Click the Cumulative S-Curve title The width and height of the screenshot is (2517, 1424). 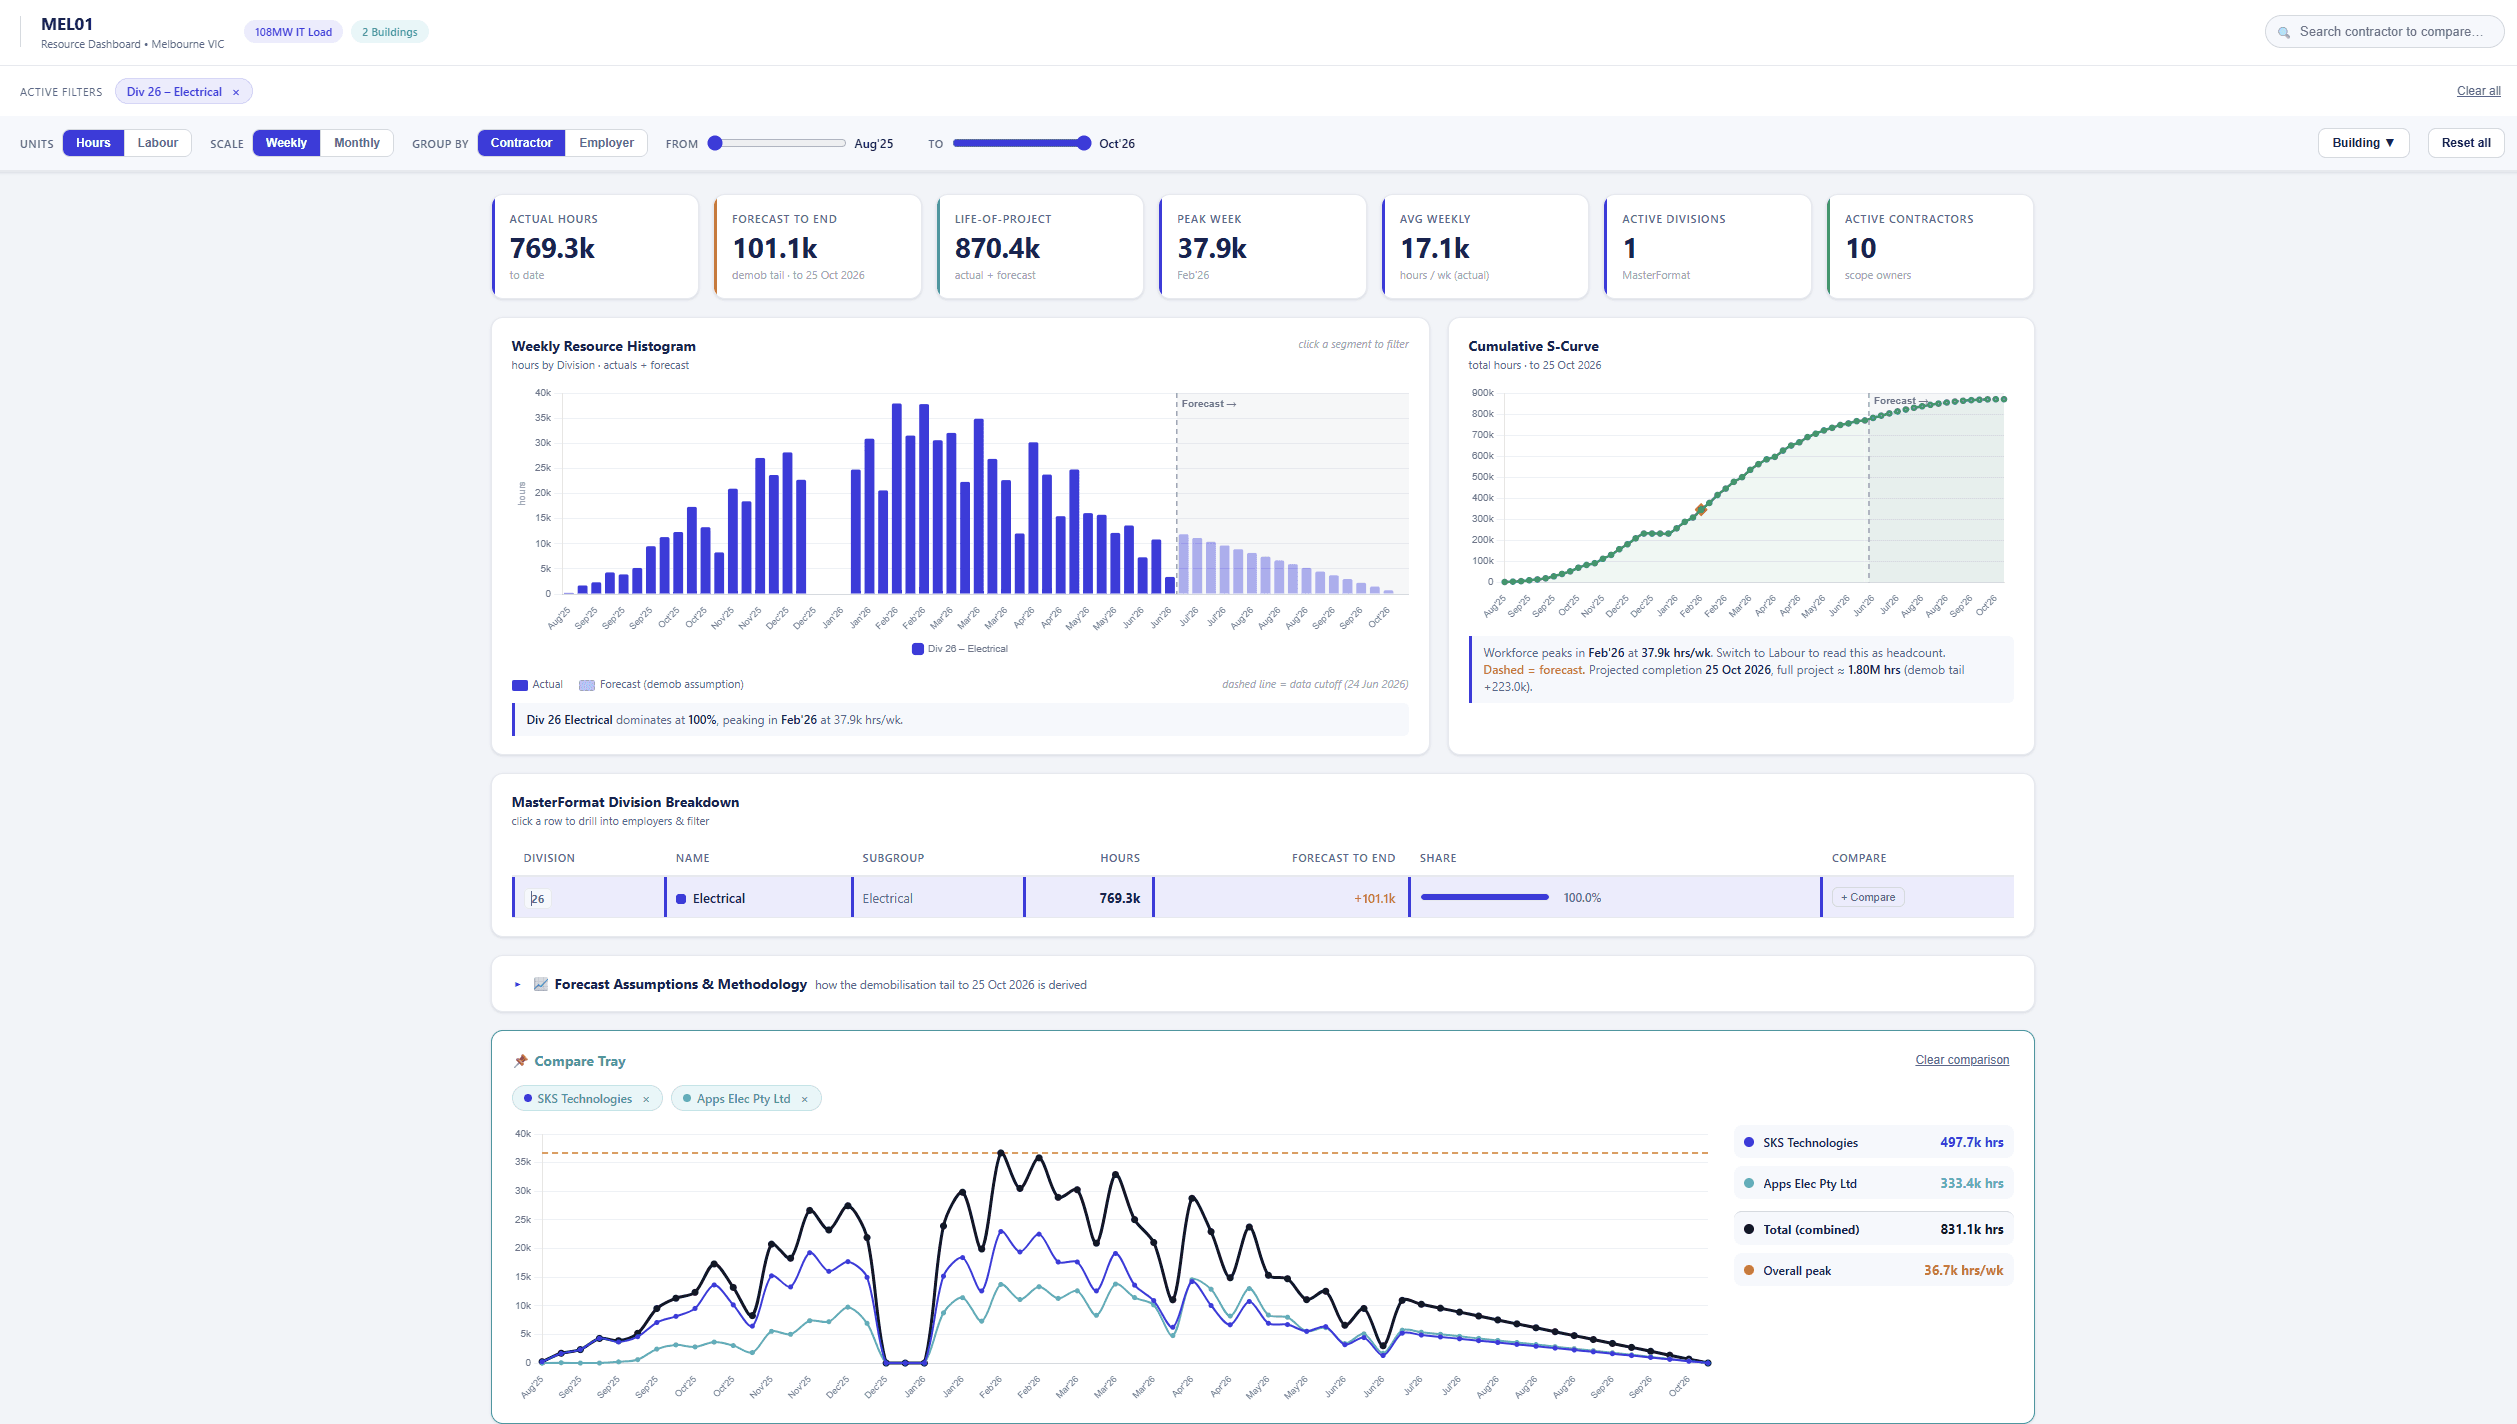pyautogui.click(x=1533, y=346)
